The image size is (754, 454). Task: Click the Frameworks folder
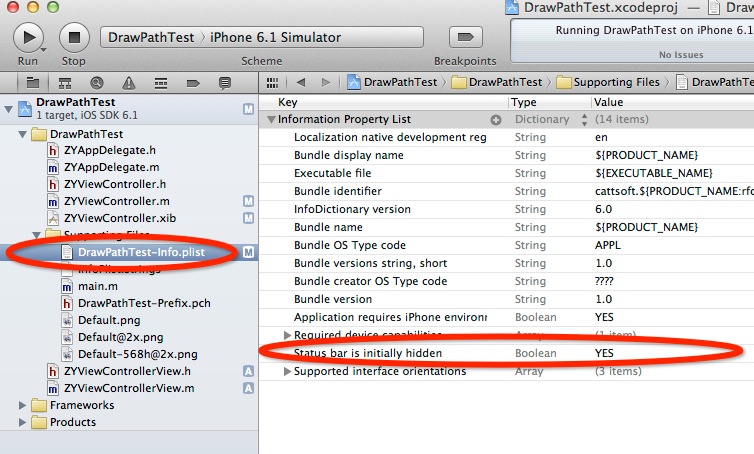pyautogui.click(x=82, y=405)
